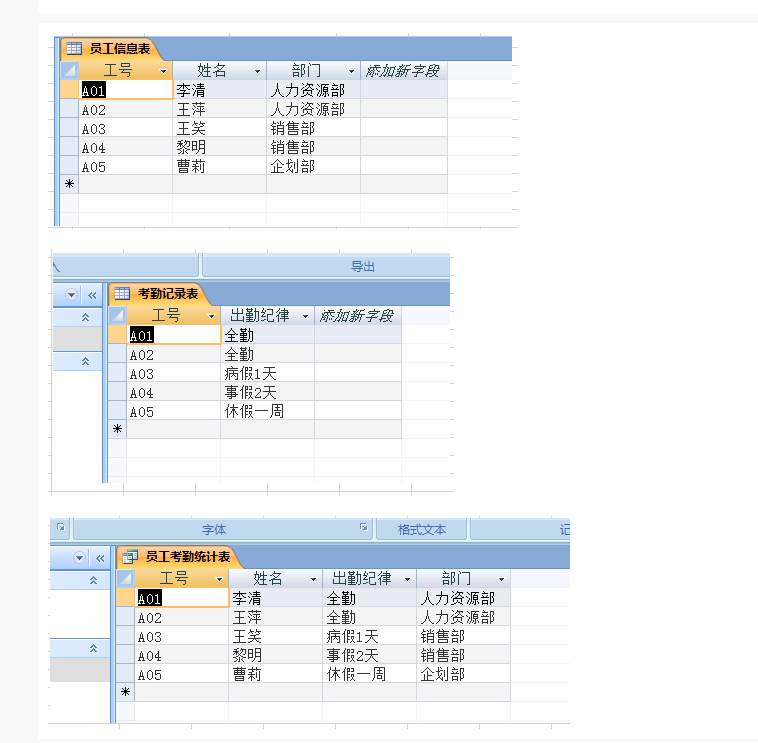The image size is (758, 743).
Task: Click the 导出 ribbon group label
Action: [362, 266]
